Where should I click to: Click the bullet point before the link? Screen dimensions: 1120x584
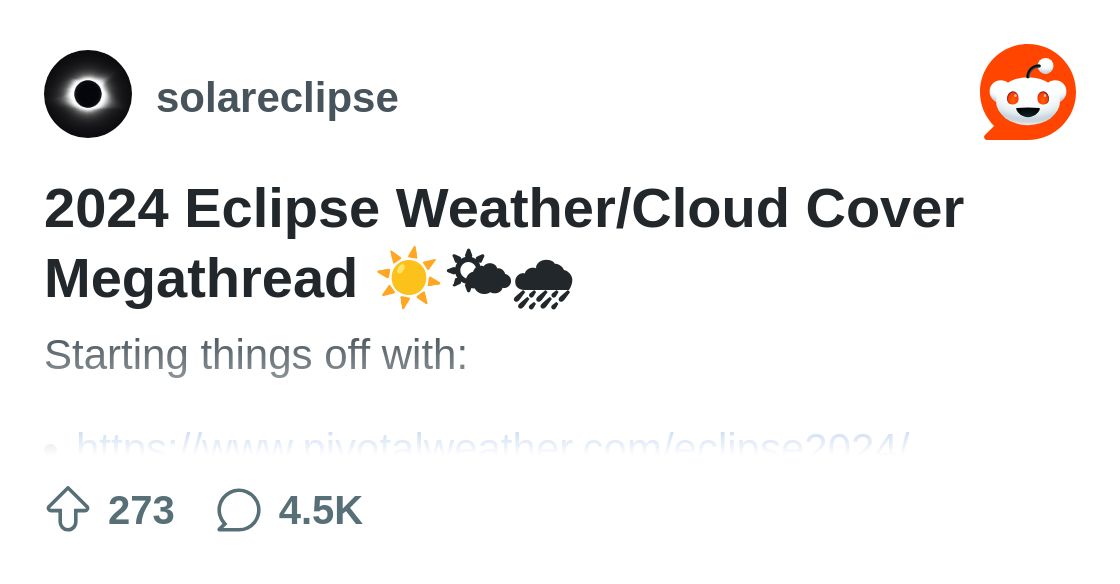tap(51, 448)
